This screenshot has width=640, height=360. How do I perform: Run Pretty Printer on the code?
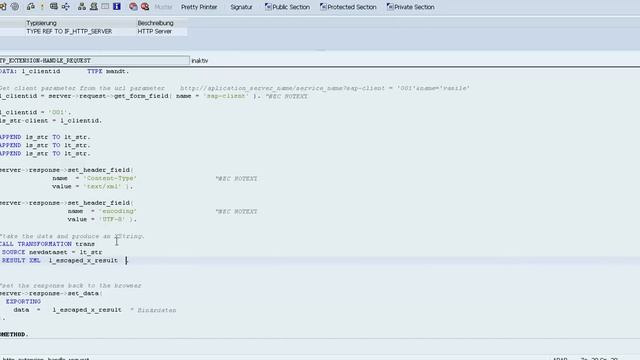tap(199, 7)
